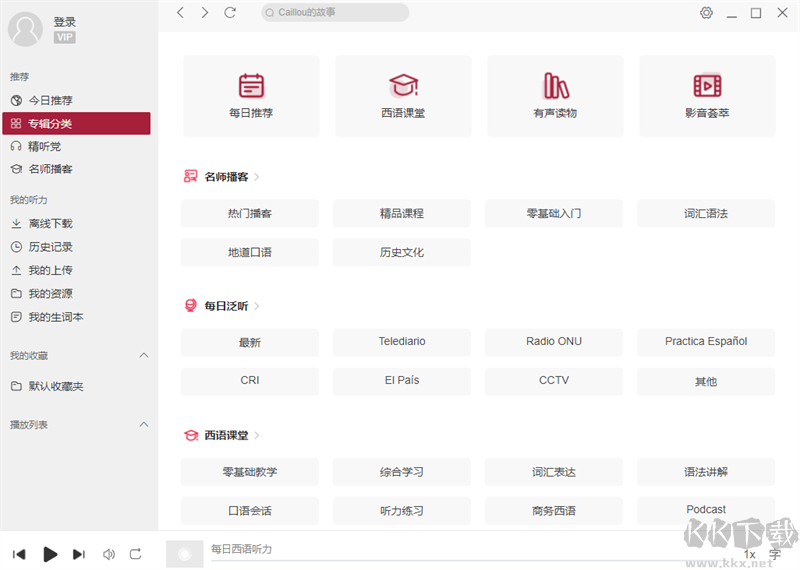The height and width of the screenshot is (570, 800).
Task: Toggle the loop playback mode icon
Action: coord(136,554)
